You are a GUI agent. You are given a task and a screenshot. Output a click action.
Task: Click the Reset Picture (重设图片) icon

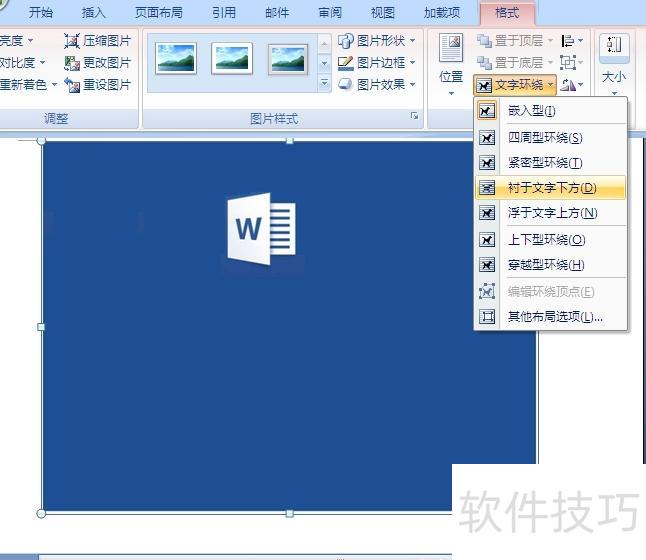click(x=72, y=85)
